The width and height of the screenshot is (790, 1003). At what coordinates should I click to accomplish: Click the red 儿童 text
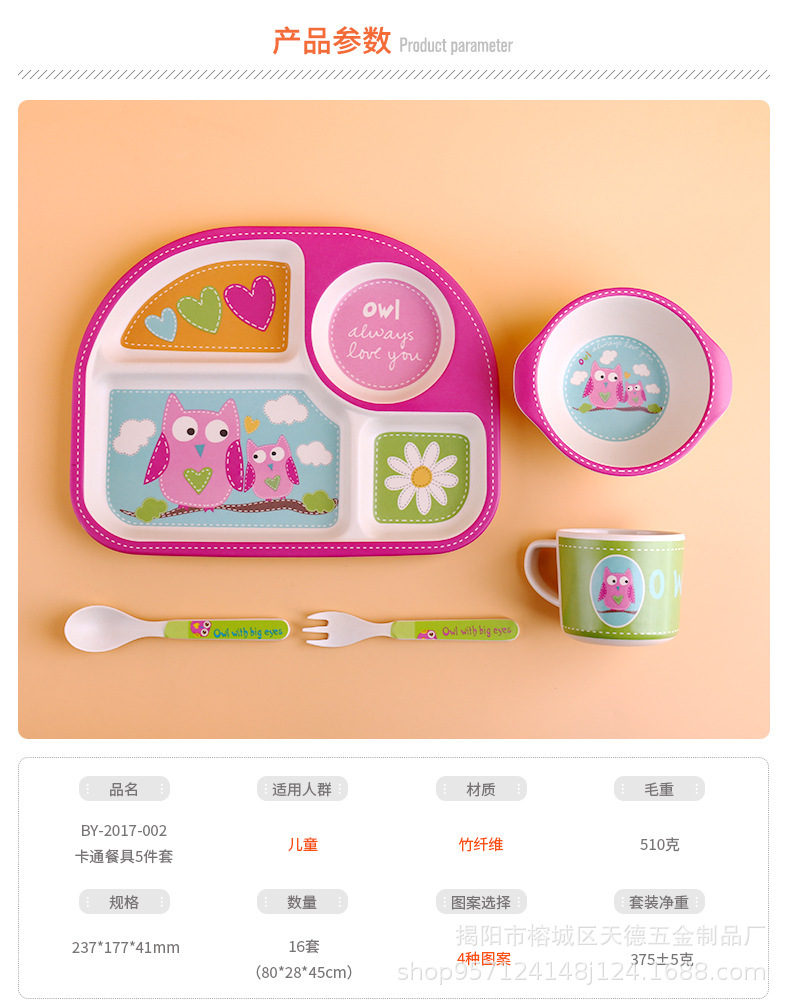303,844
